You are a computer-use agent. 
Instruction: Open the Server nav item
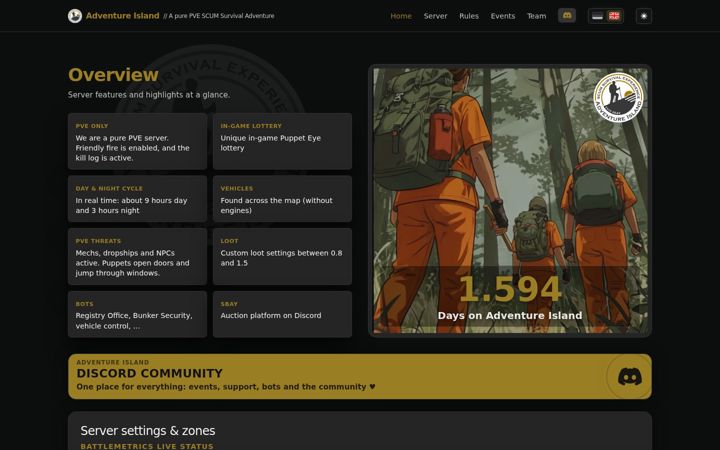pos(435,16)
